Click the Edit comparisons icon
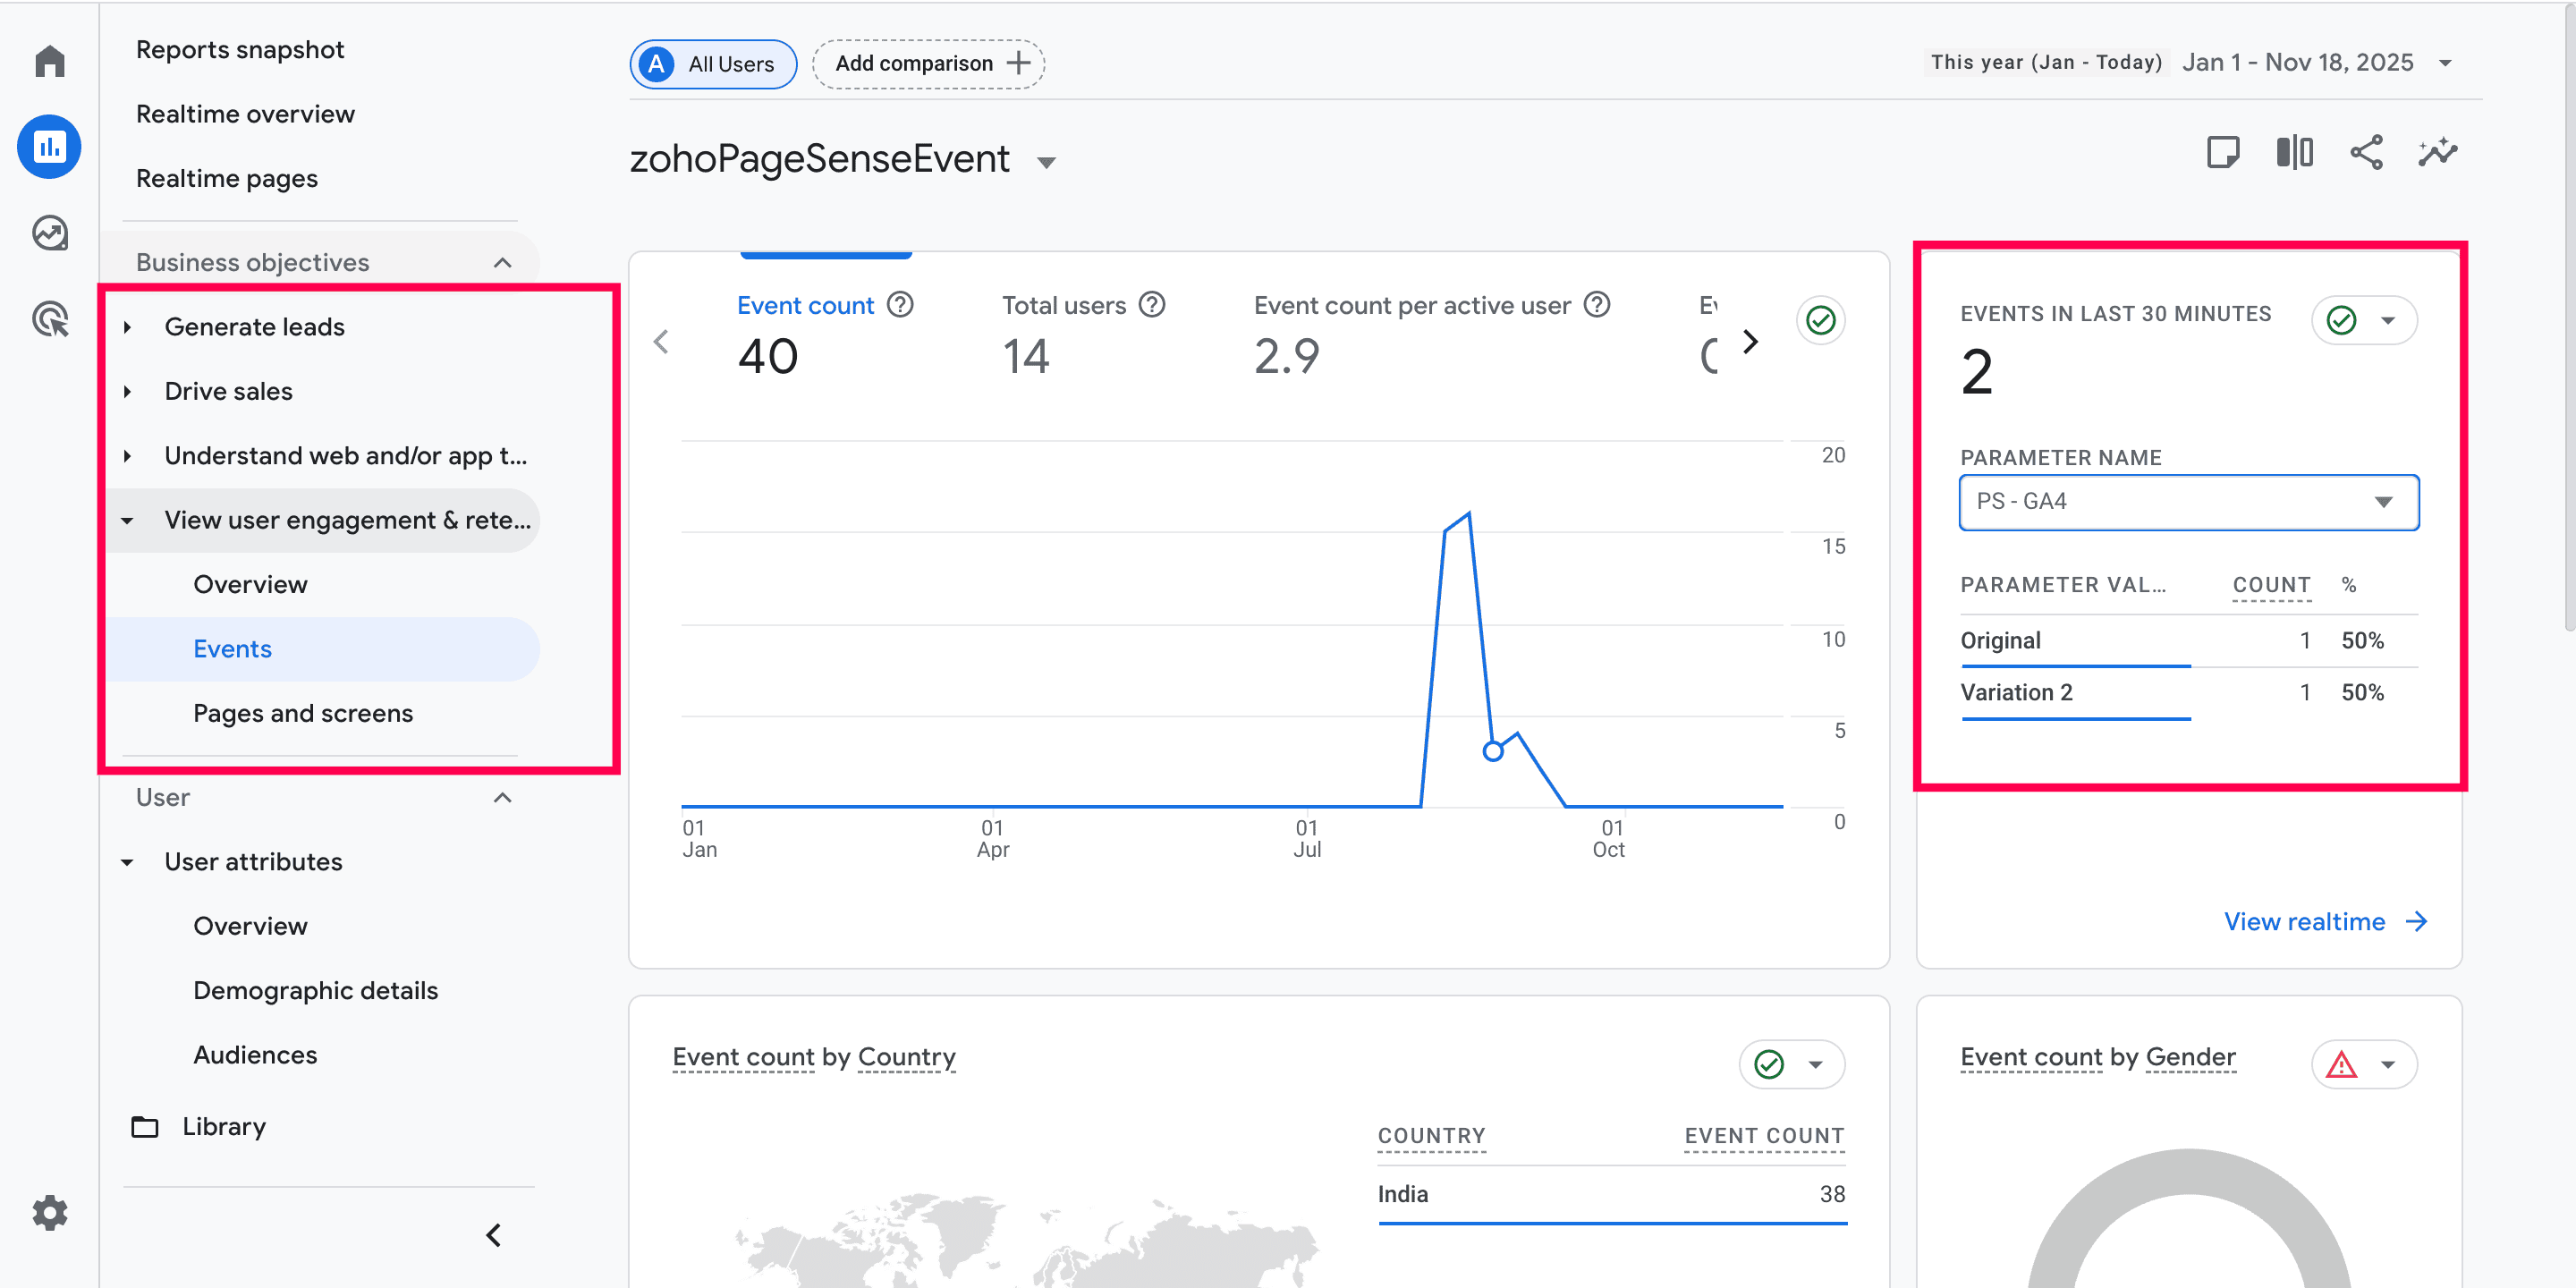This screenshot has width=2576, height=1288. pyautogui.click(x=2294, y=153)
